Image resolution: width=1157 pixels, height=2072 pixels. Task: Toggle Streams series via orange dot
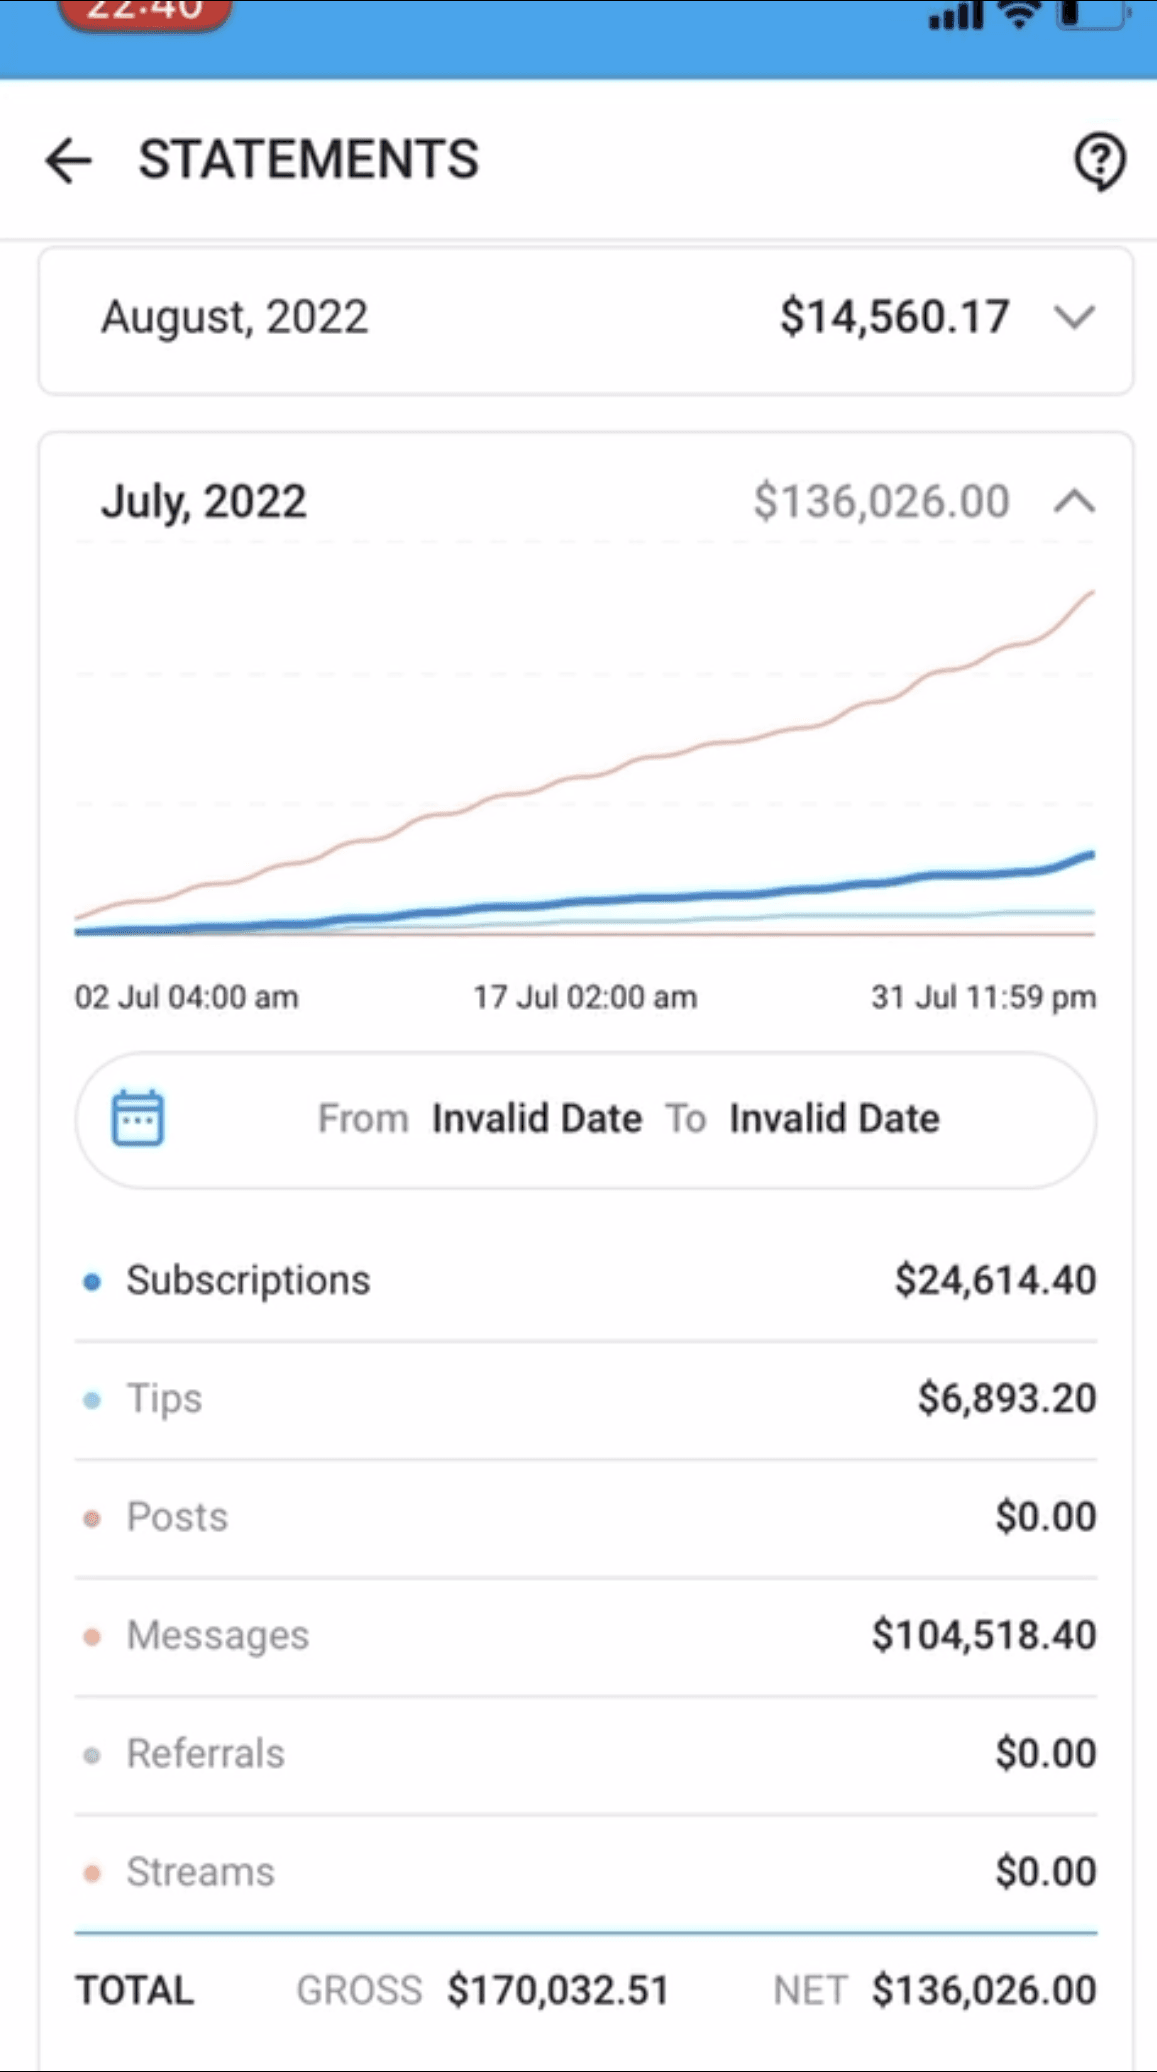pyautogui.click(x=92, y=1873)
